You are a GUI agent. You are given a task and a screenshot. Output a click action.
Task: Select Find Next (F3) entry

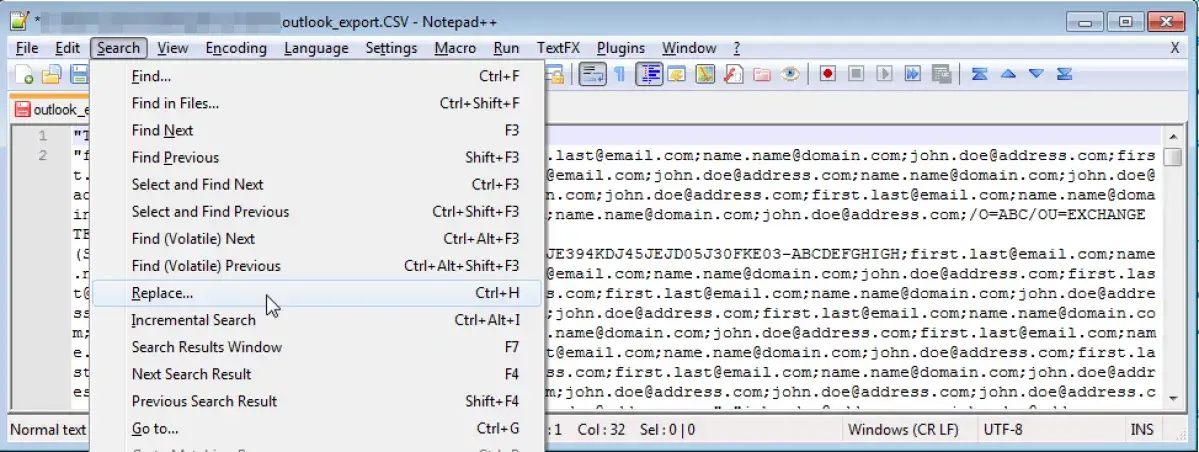click(x=317, y=131)
